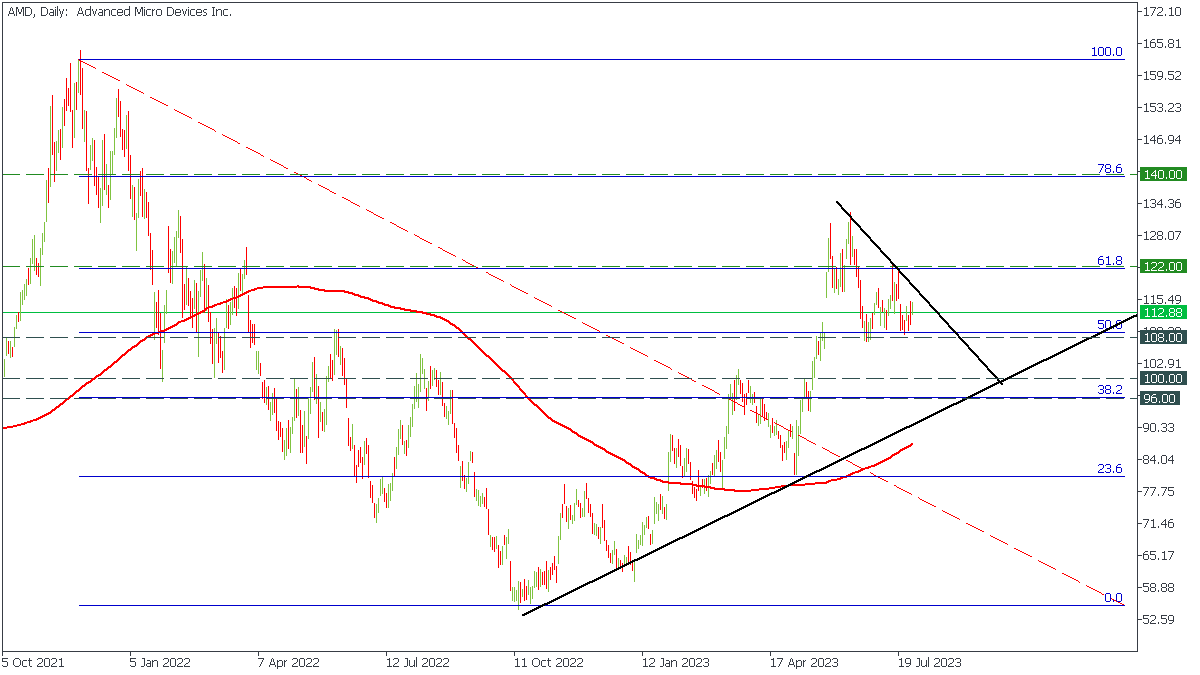Click the AMD Daily chart title
This screenshot has height=675, width=1200.
pyautogui.click(x=119, y=12)
